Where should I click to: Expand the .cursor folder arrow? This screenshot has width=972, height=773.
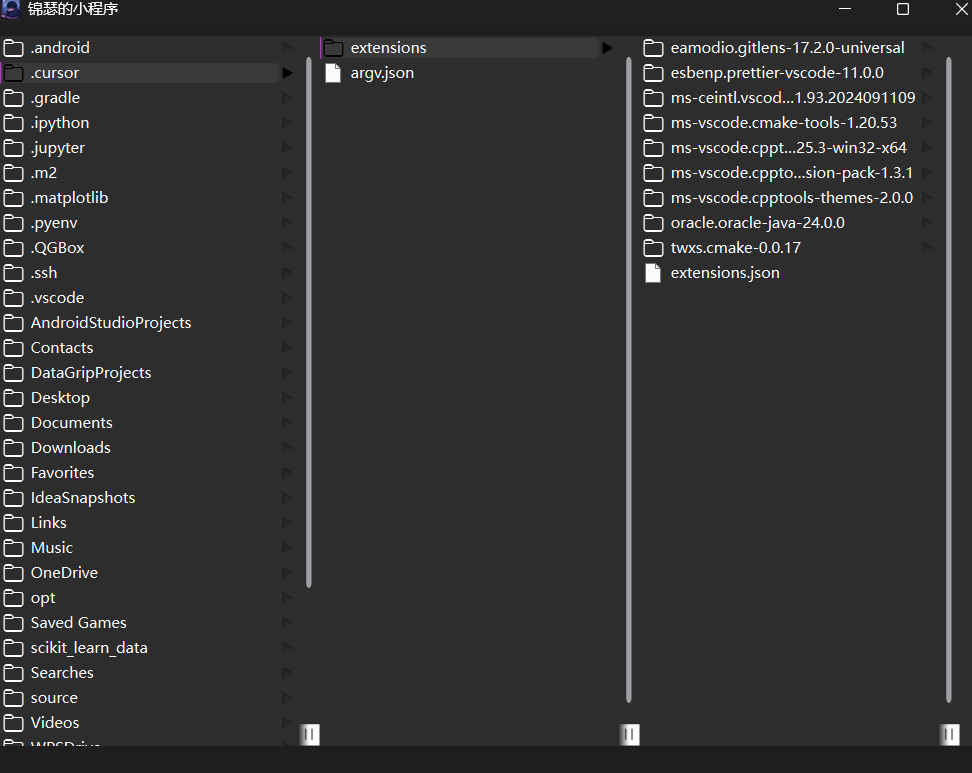click(287, 72)
